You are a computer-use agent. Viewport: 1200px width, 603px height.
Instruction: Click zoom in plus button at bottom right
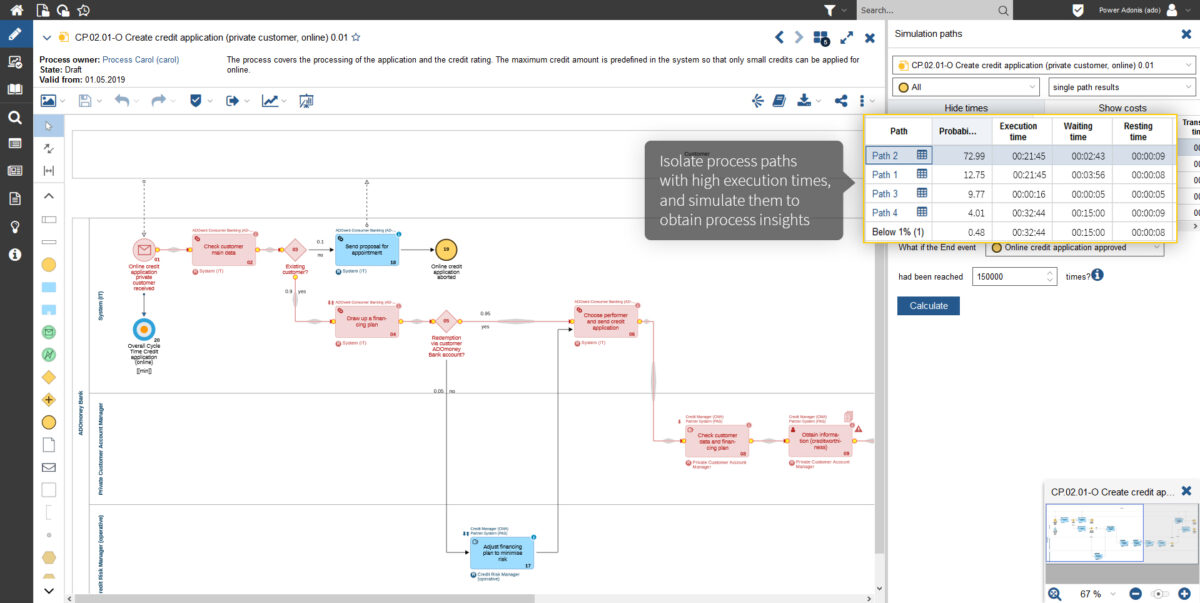[1184, 594]
